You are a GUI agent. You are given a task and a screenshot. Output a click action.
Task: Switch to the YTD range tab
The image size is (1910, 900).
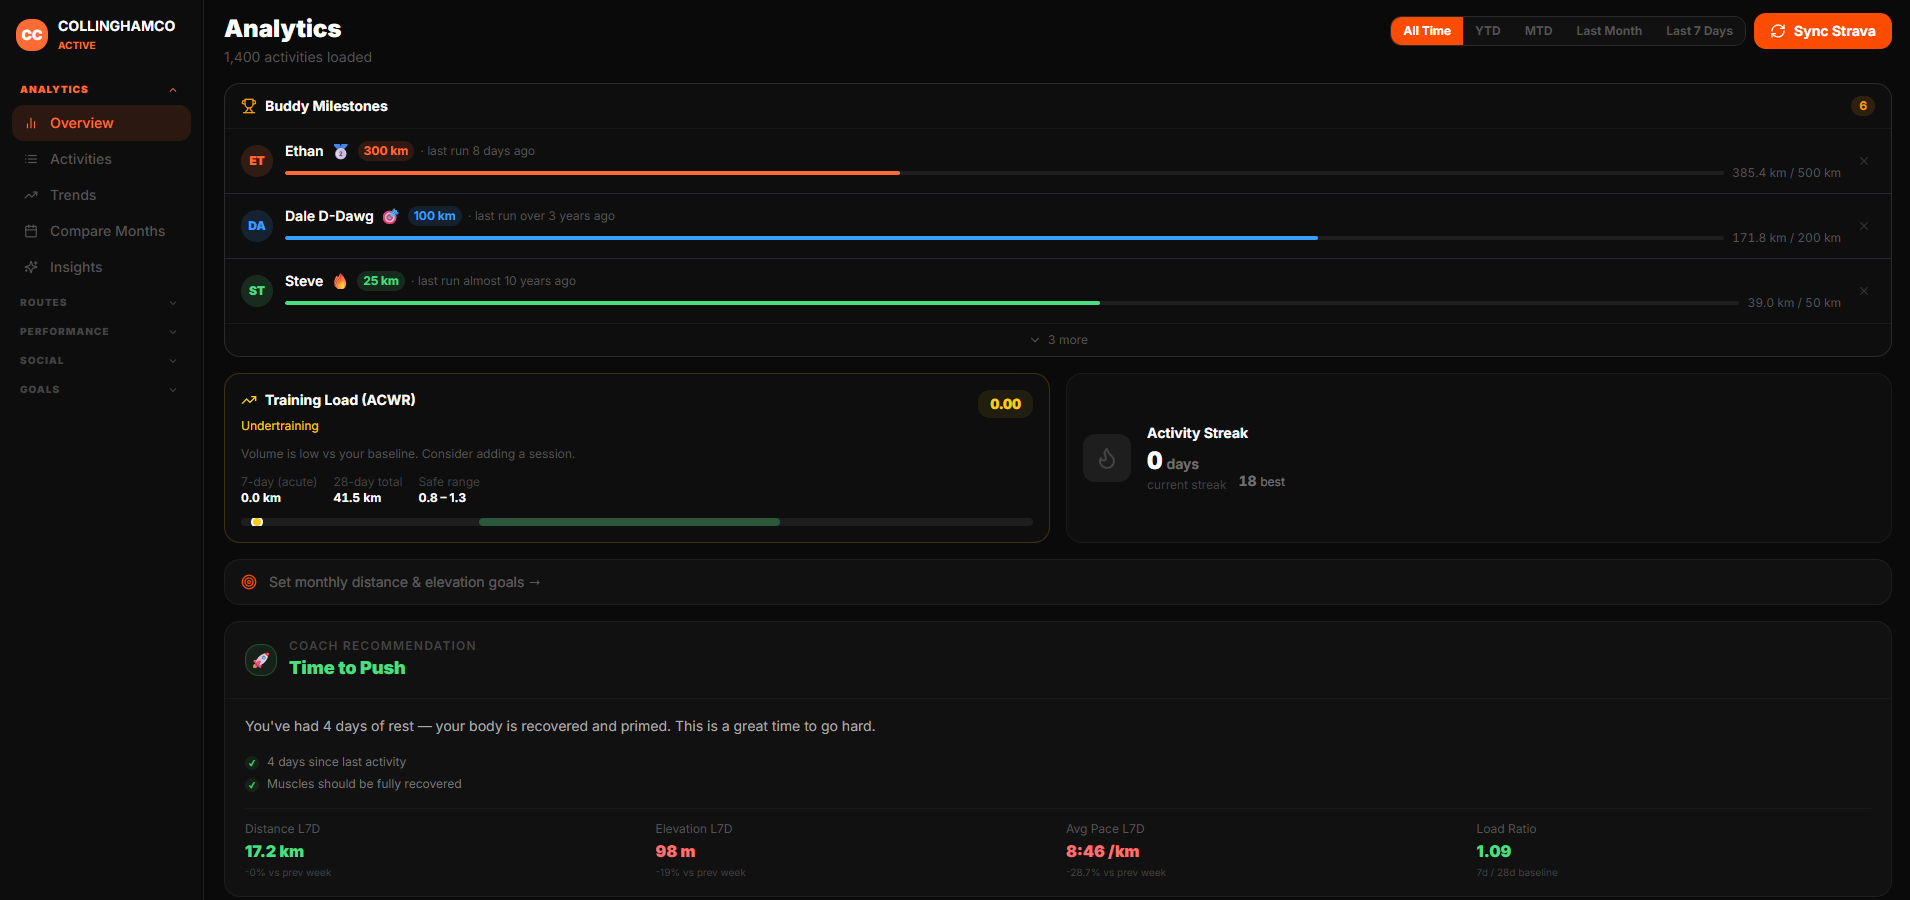(x=1488, y=31)
